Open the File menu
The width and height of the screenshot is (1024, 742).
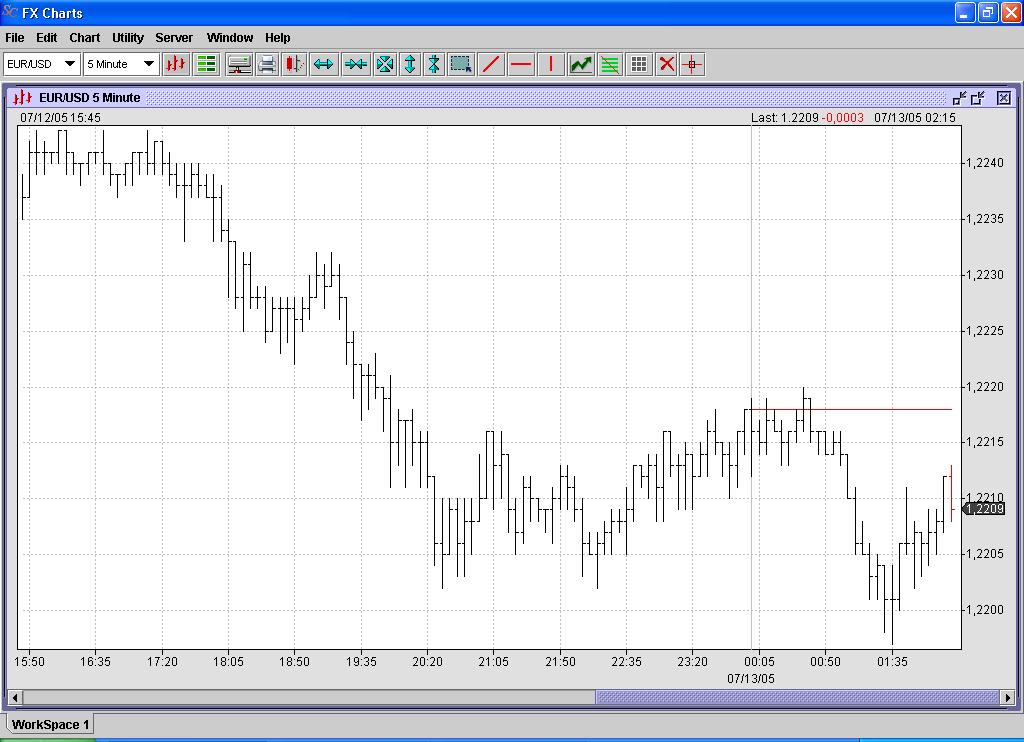14,38
